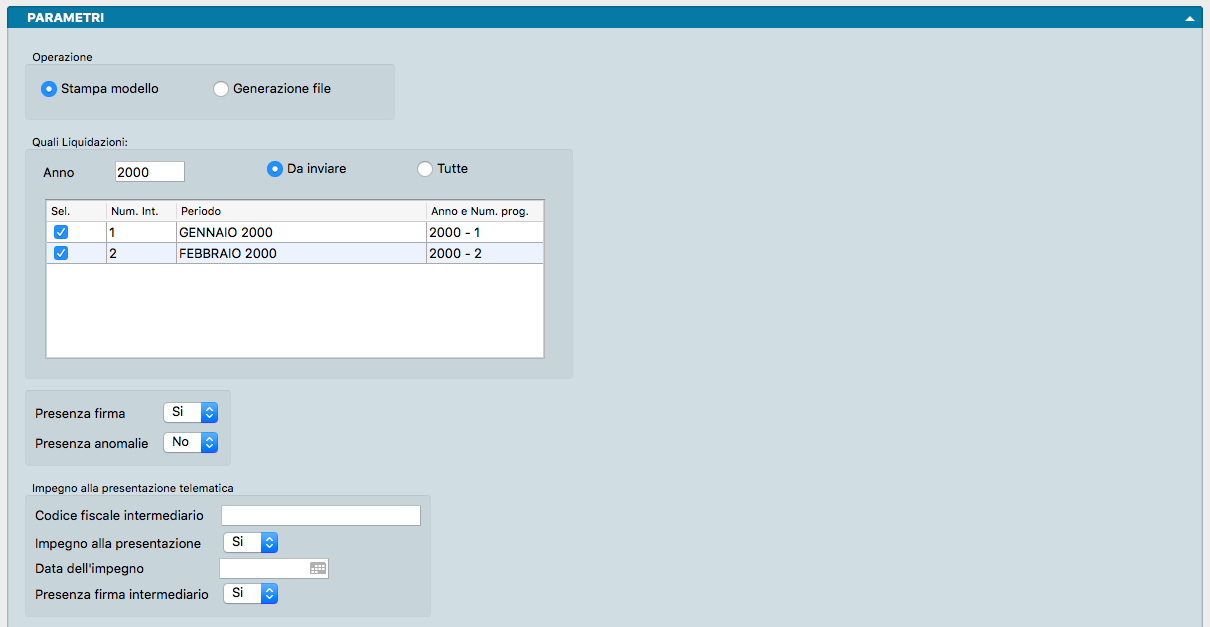Select the GENNAIO 2000 period row
Image resolution: width=1210 pixels, height=627 pixels.
coord(300,232)
